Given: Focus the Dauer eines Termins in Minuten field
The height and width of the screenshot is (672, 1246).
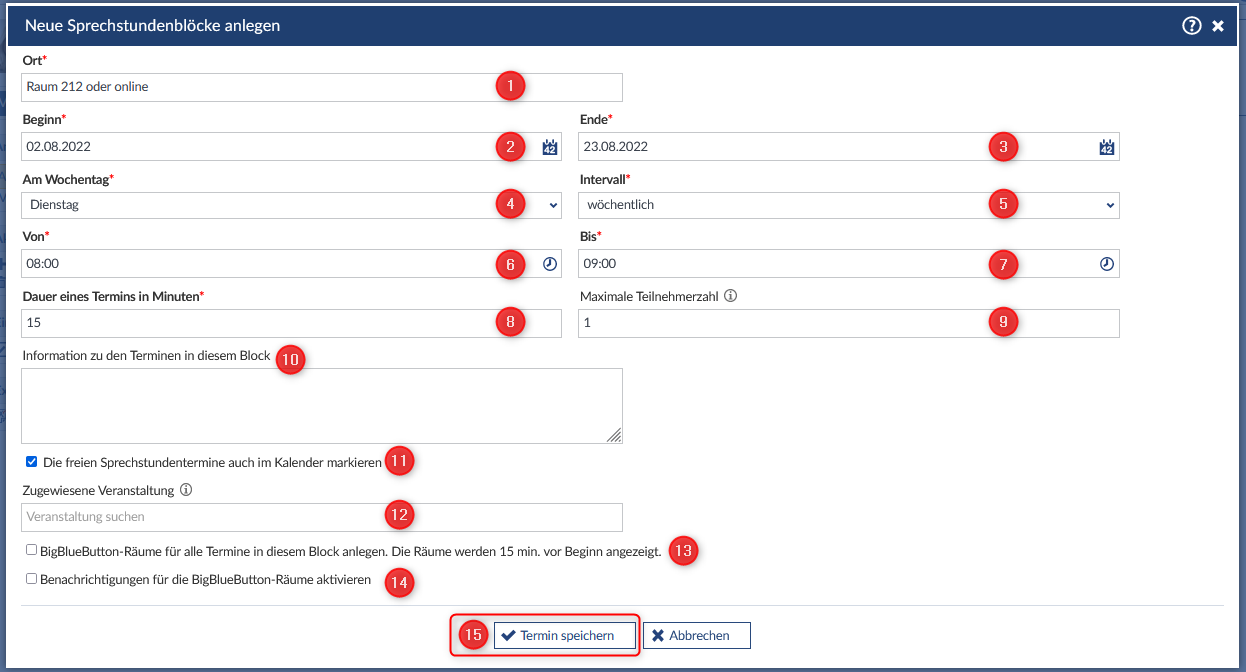Looking at the screenshot, I should point(250,323).
